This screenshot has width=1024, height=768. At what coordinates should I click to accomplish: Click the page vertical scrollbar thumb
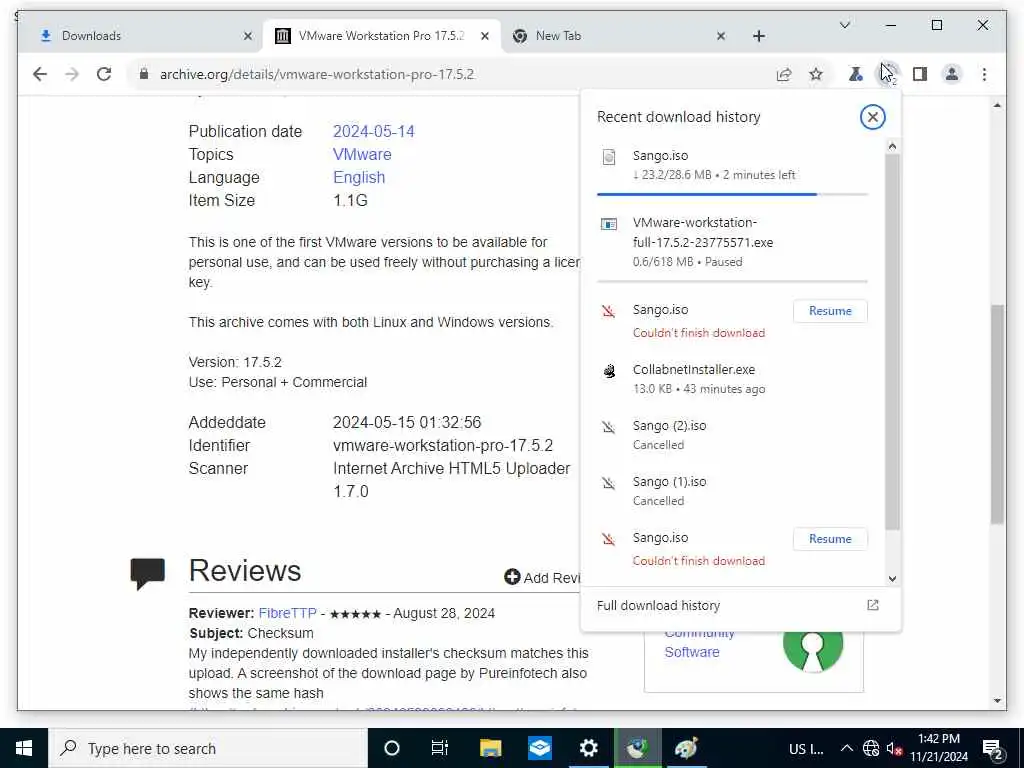(997, 413)
